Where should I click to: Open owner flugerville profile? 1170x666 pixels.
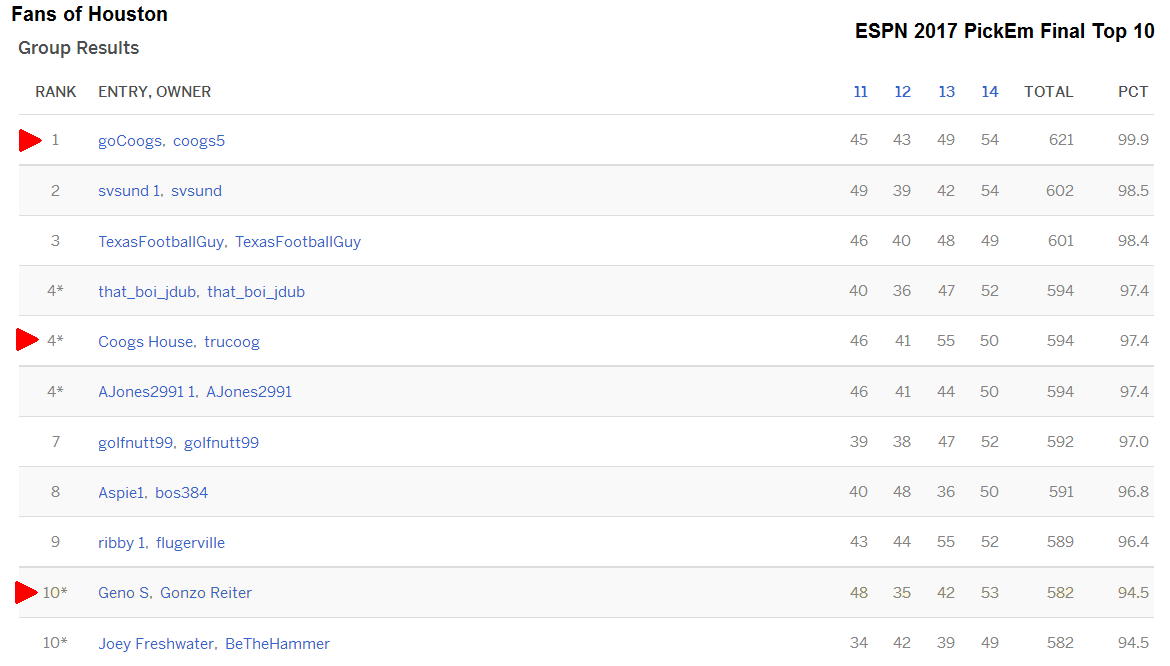190,543
